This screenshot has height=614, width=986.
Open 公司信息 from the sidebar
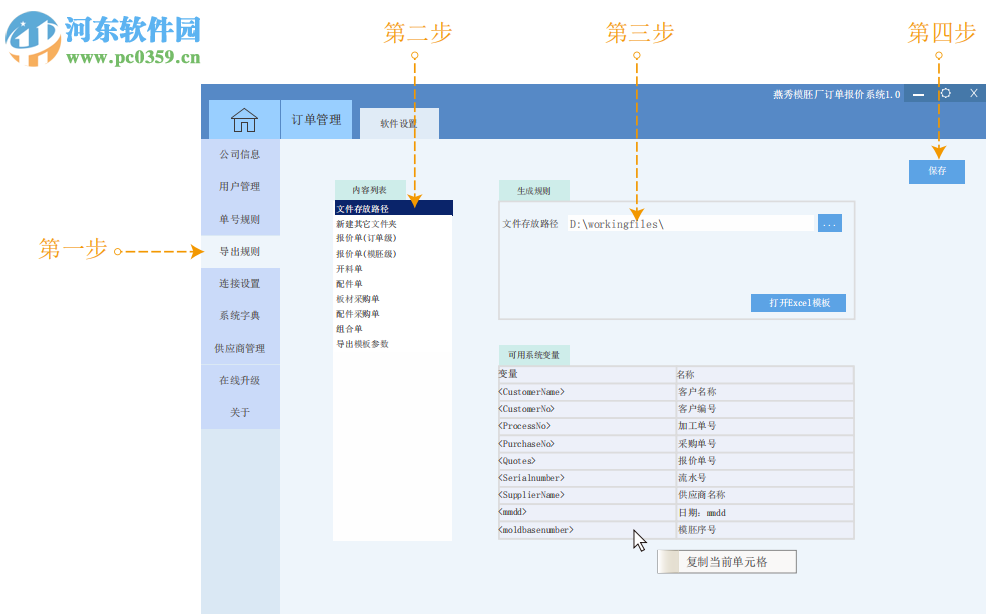click(x=240, y=154)
